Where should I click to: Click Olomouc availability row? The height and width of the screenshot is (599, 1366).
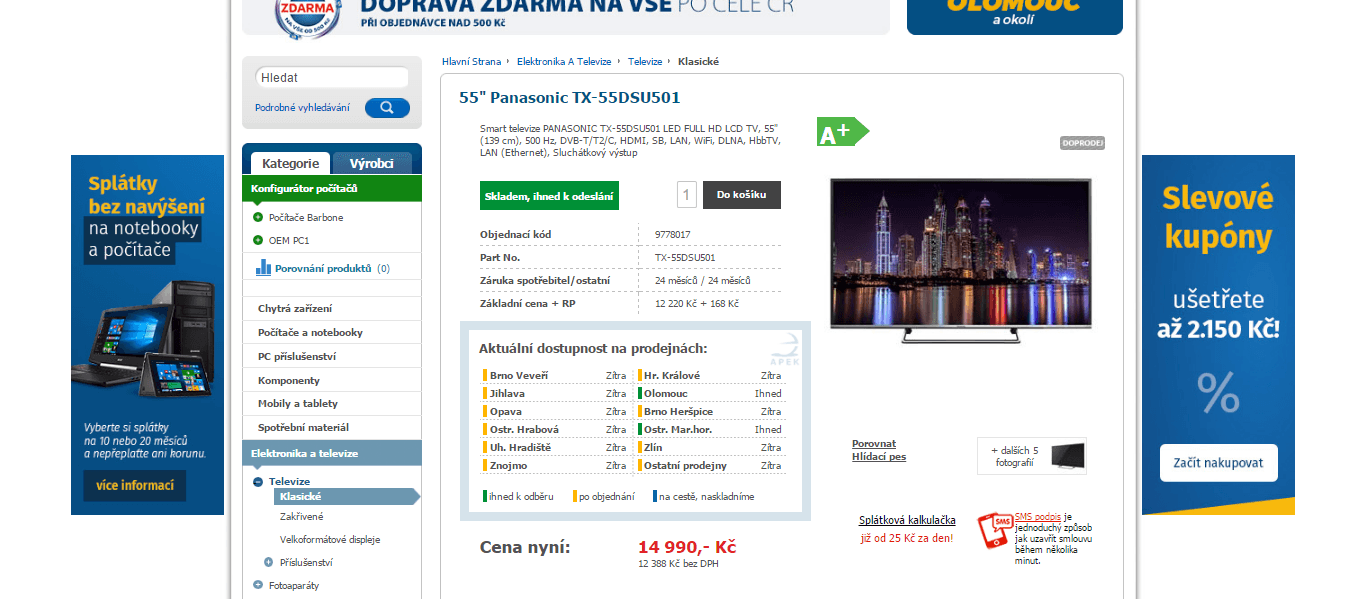coord(710,394)
